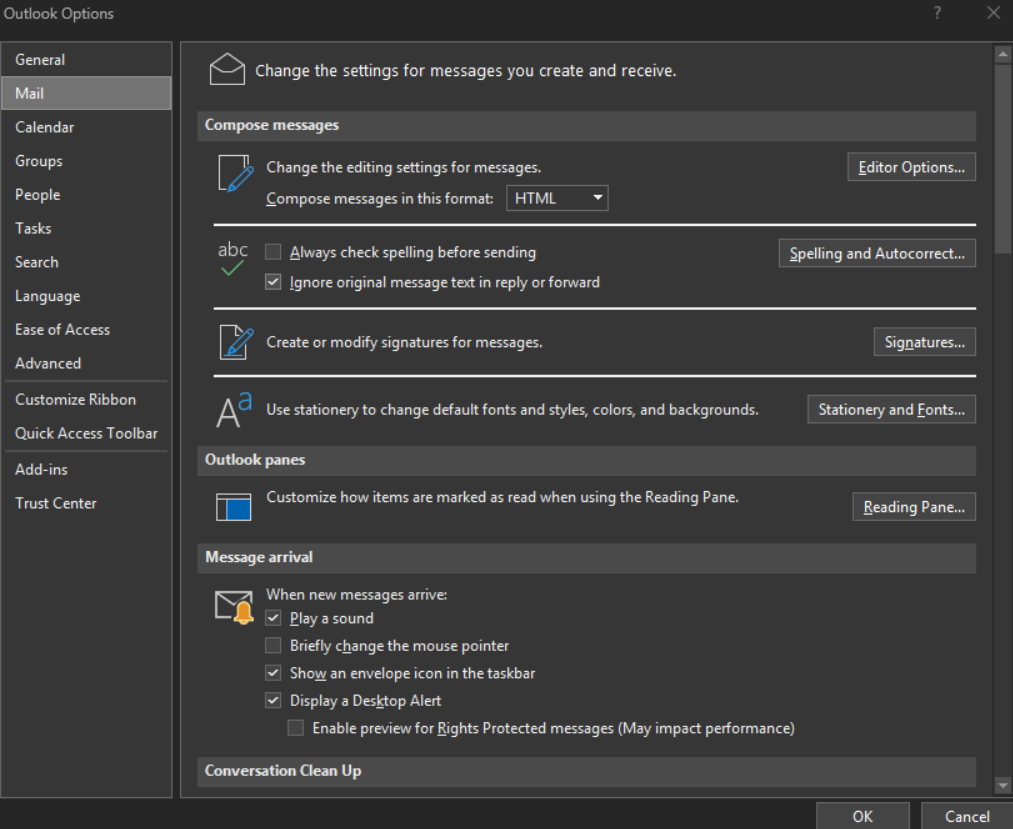Viewport: 1013px width, 829px height.
Task: Open Ease of Access options
Action: pos(86,329)
